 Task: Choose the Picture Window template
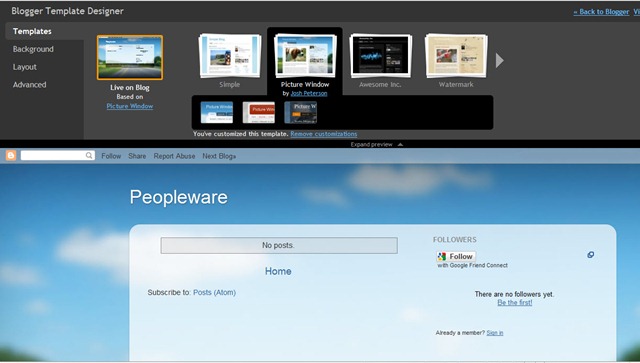click(305, 56)
